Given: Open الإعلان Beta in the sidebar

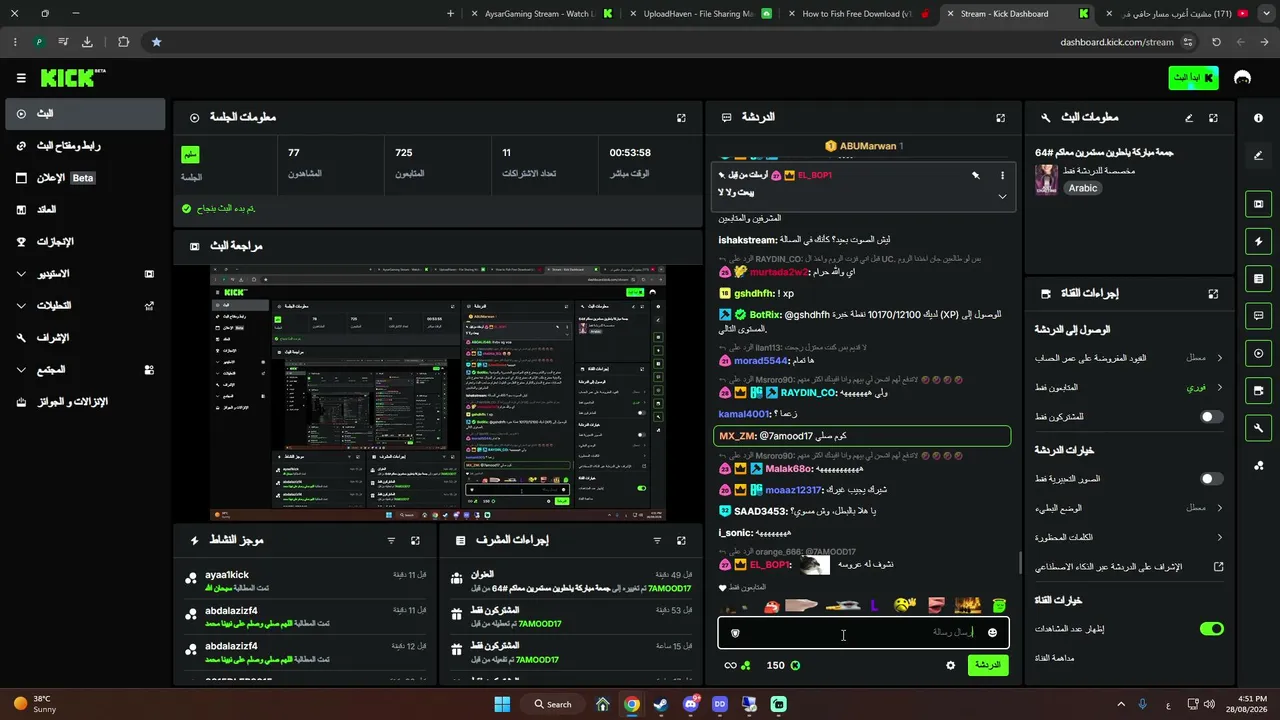Looking at the screenshot, I should (x=85, y=178).
